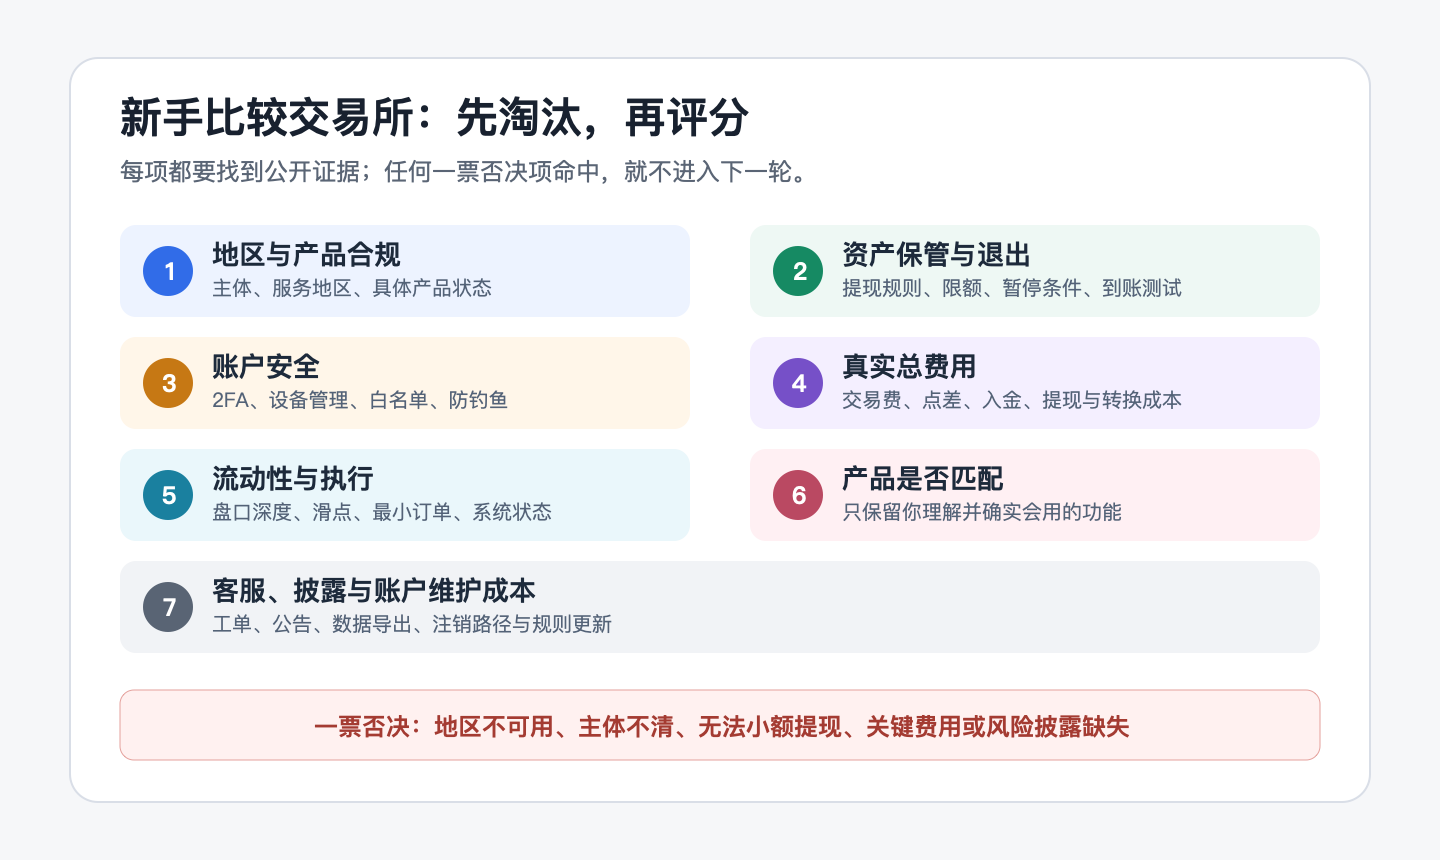Click the subtitle 2FA、设备管理、白名单、防钓鱼
The image size is (1440, 860).
coord(360,400)
